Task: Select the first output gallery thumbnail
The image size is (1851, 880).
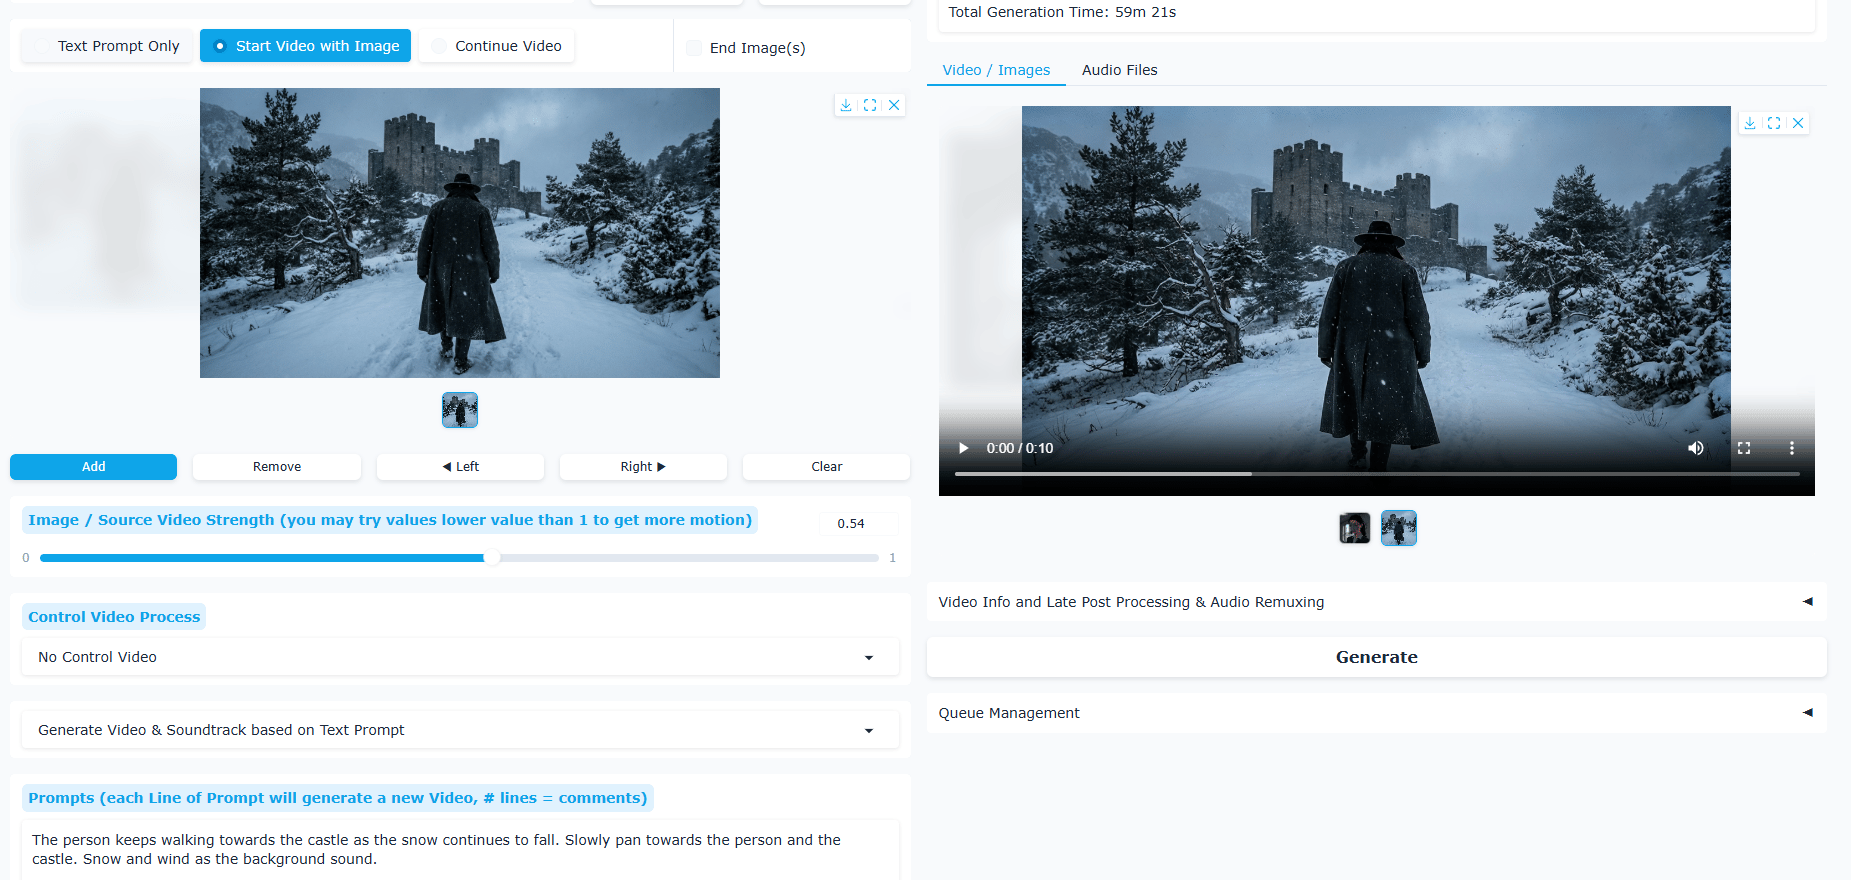Action: point(1355,528)
